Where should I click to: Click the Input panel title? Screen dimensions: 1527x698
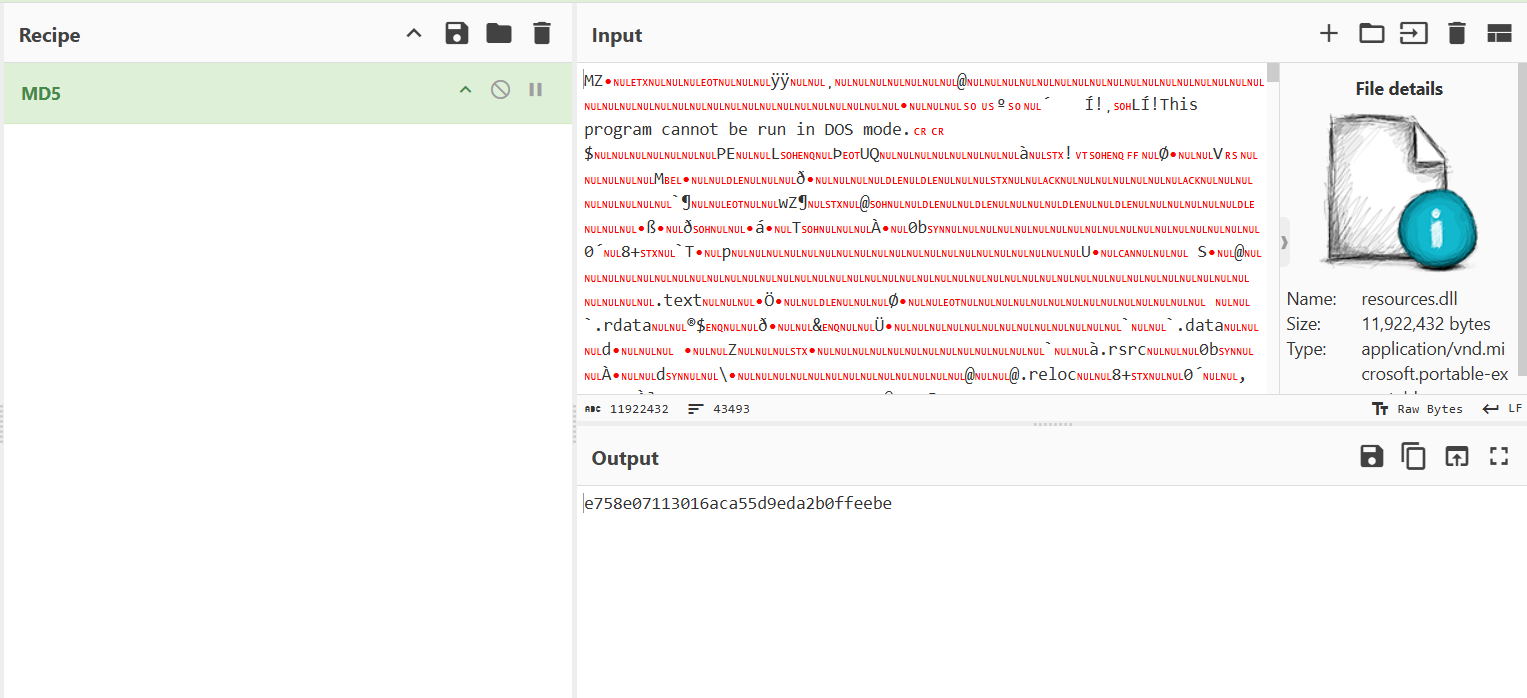(617, 35)
